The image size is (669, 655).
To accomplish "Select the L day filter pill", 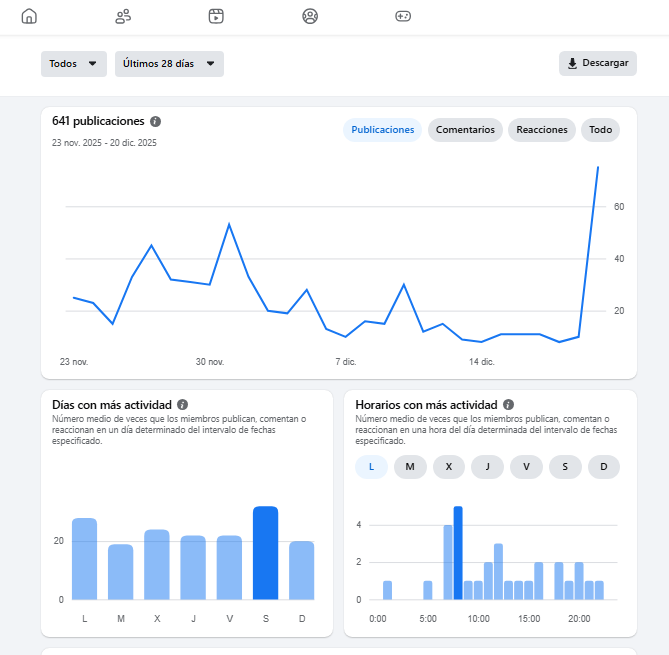I will pos(371,467).
